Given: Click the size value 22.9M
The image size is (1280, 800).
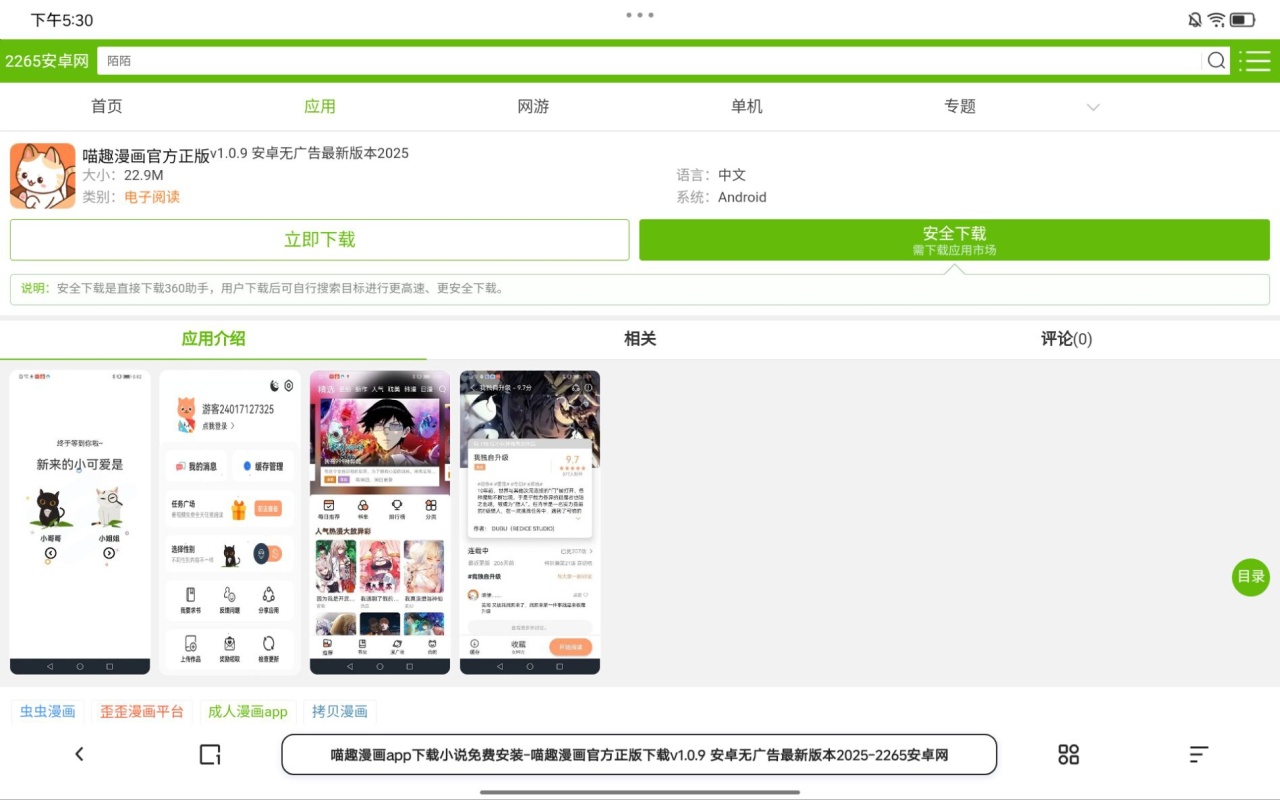Looking at the screenshot, I should (144, 175).
